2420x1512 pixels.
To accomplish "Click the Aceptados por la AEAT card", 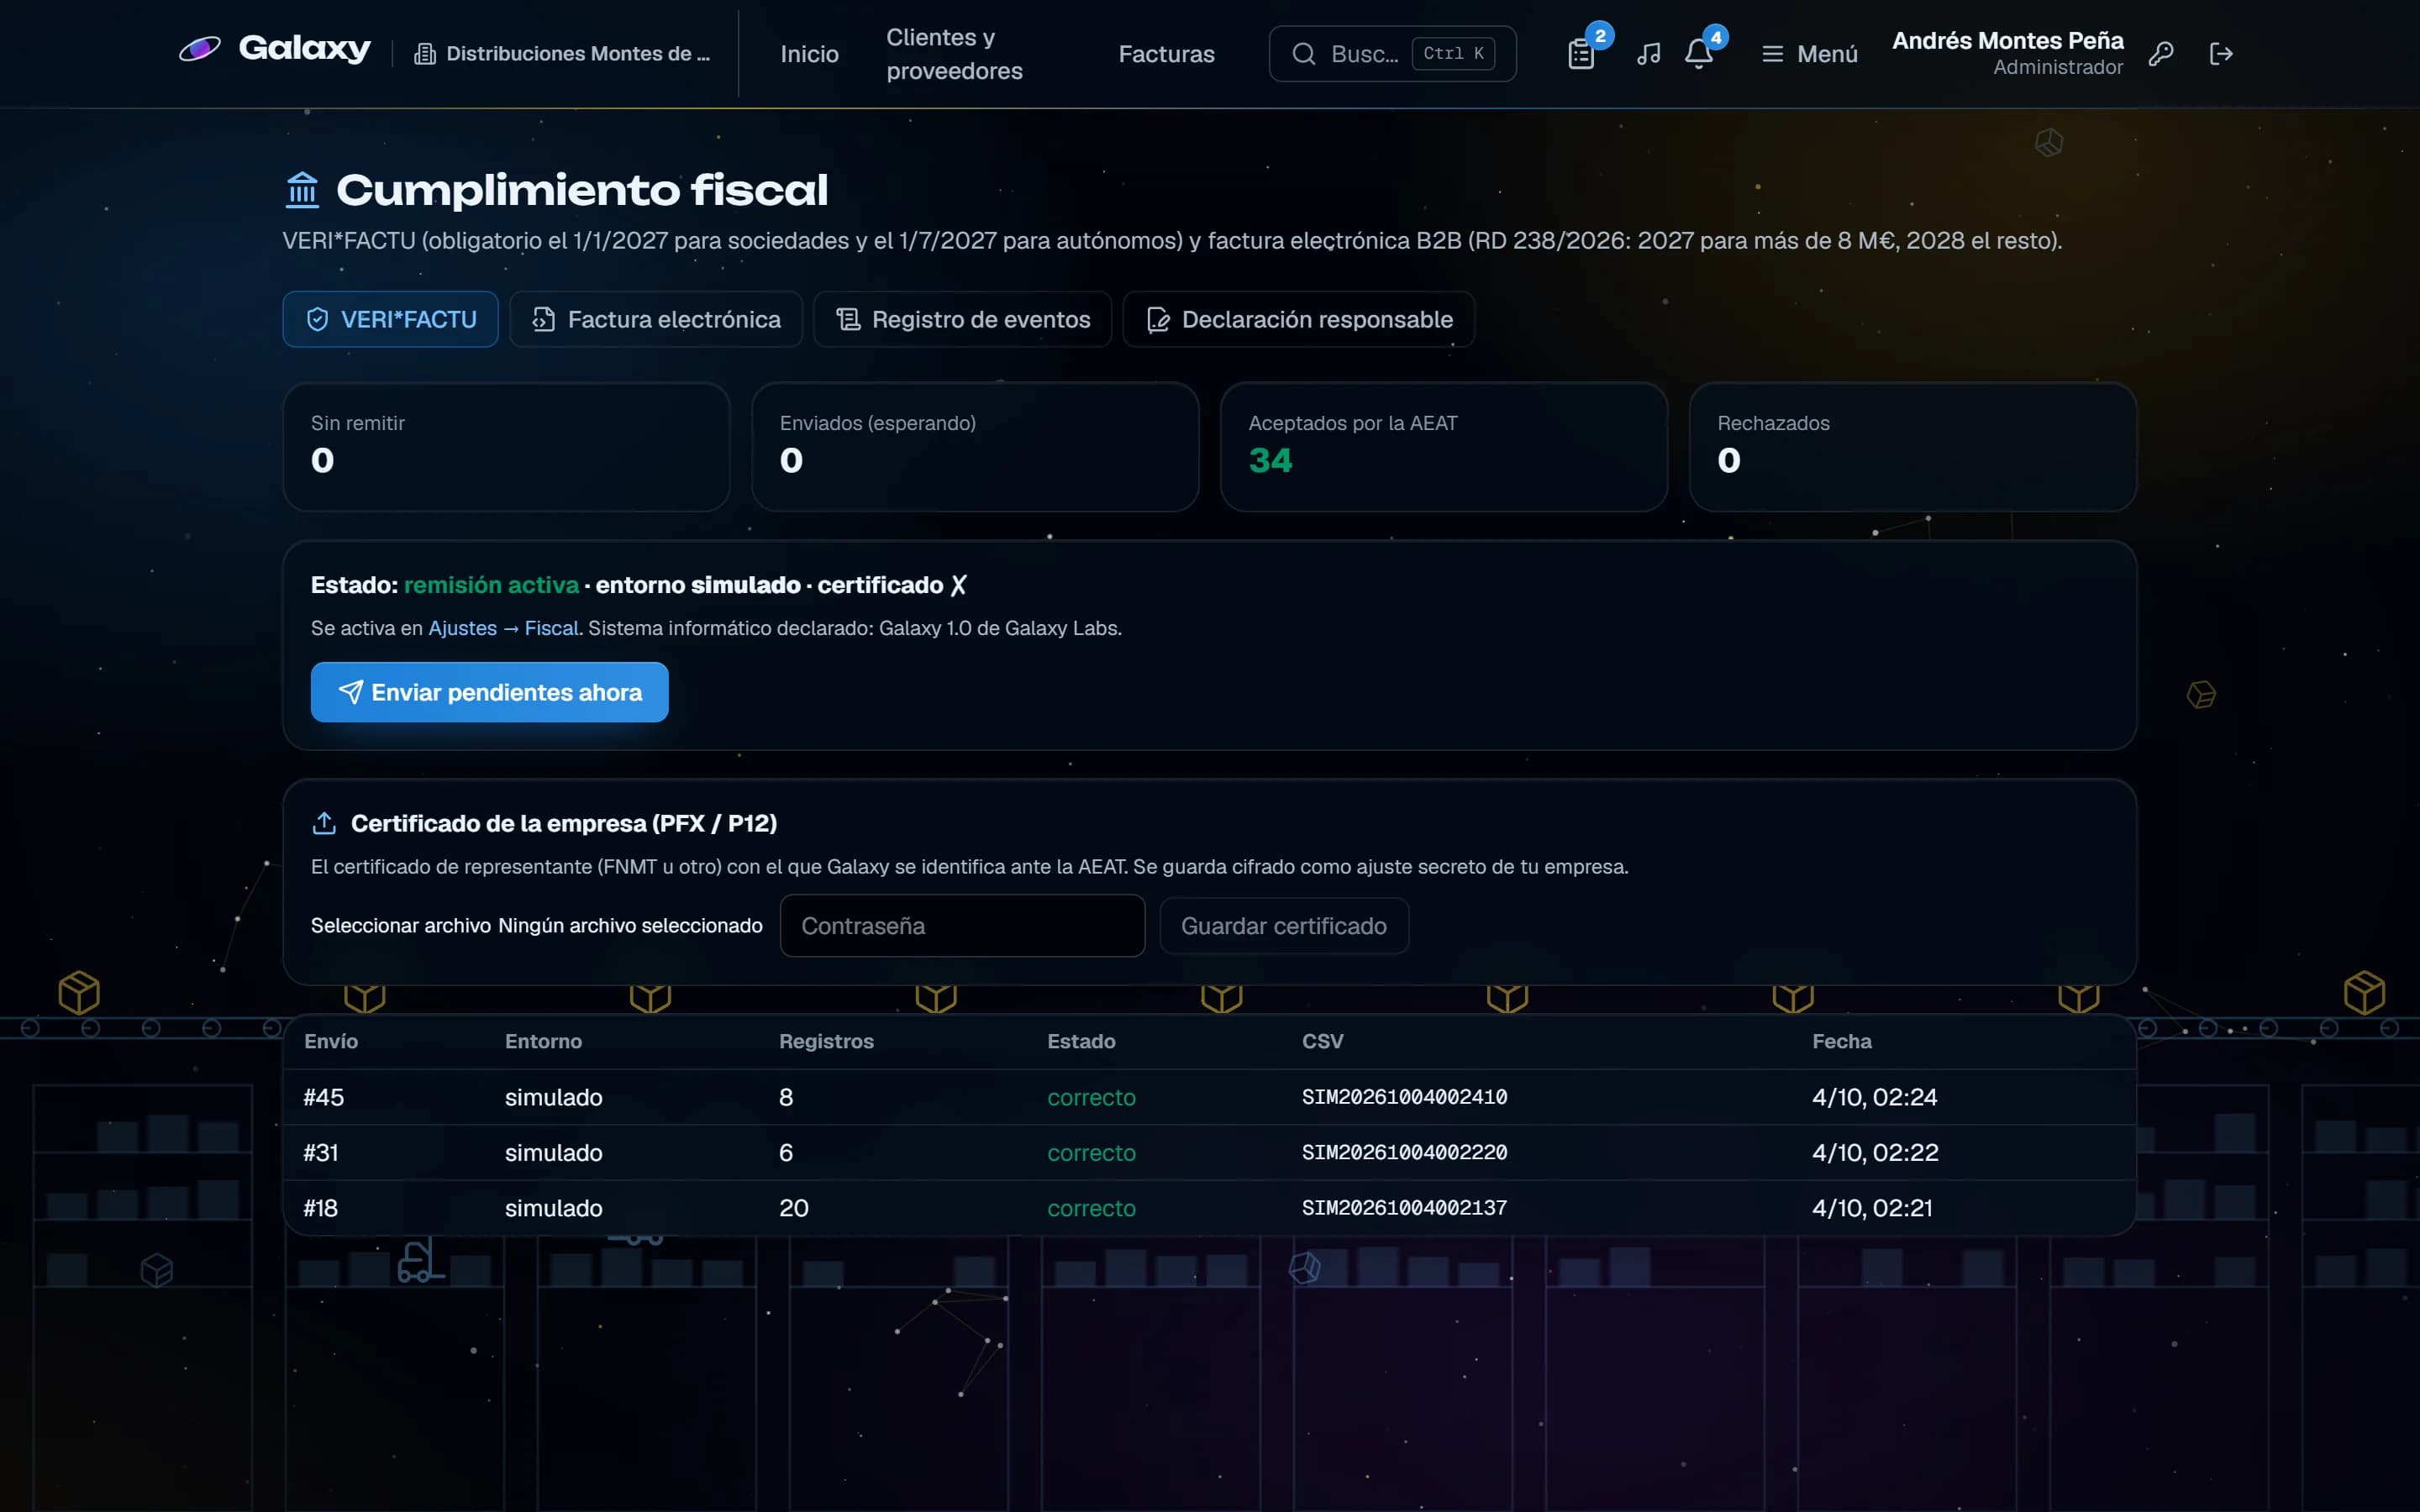I will tap(1444, 447).
